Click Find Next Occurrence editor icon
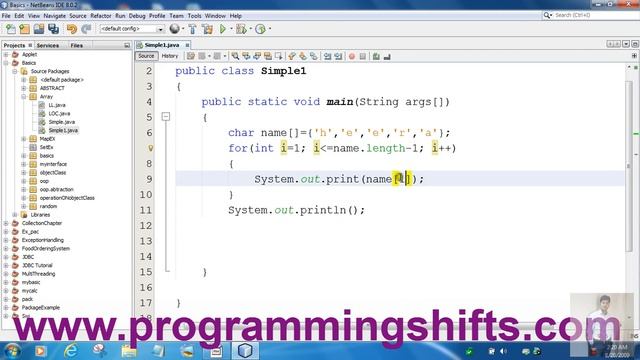 (257, 56)
